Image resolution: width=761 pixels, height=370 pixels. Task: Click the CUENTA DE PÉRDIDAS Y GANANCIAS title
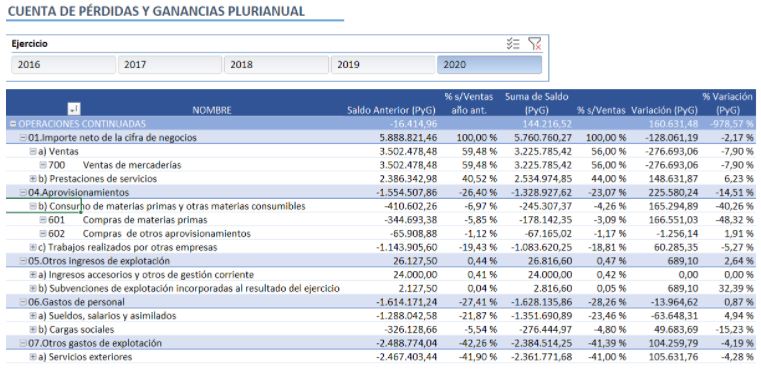(156, 11)
